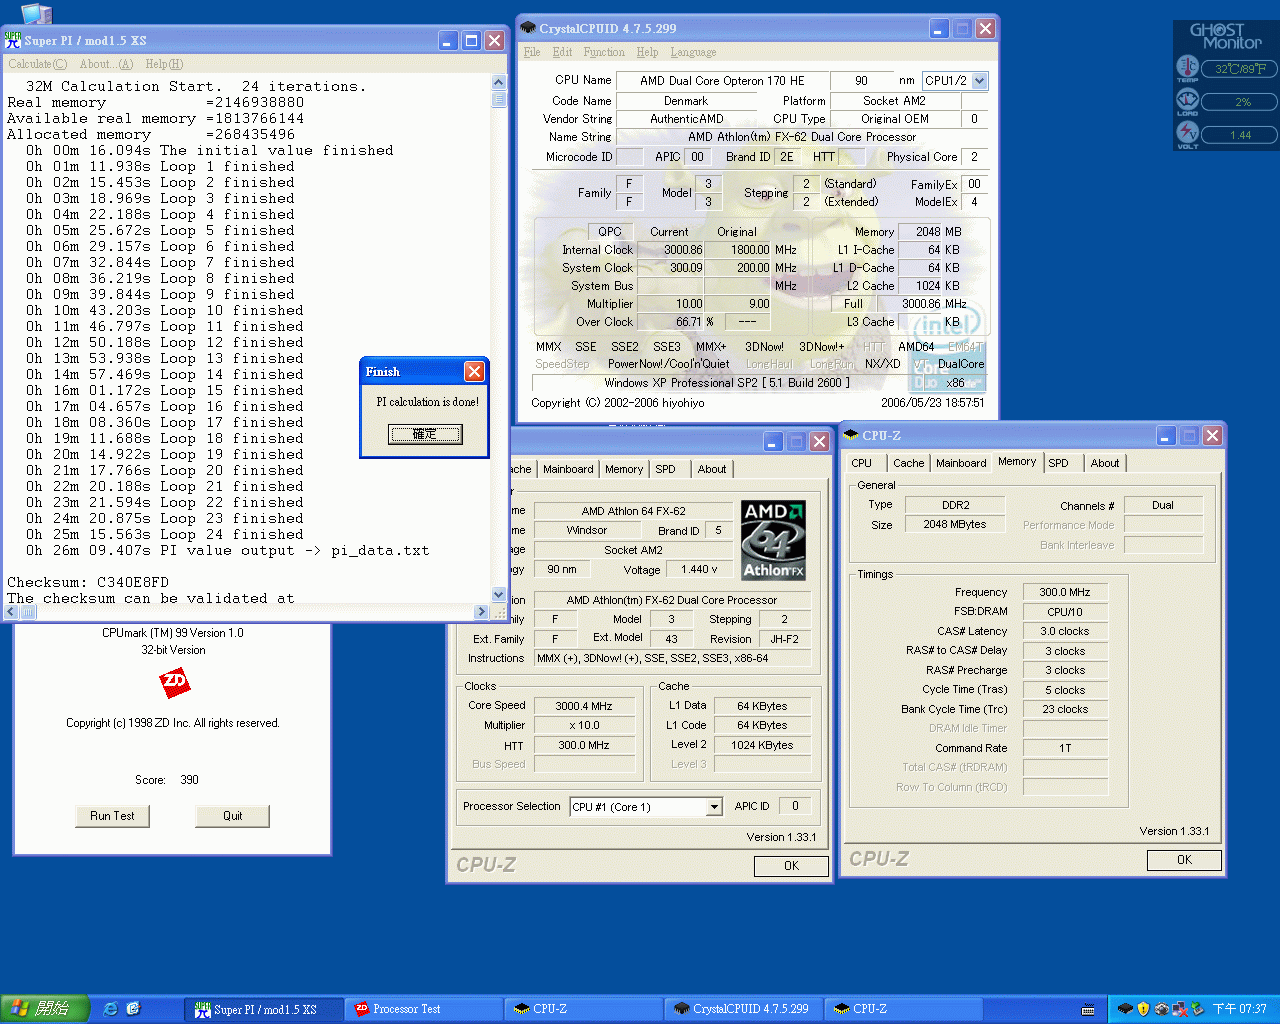Close the Finish dialog with the red X

point(474,371)
